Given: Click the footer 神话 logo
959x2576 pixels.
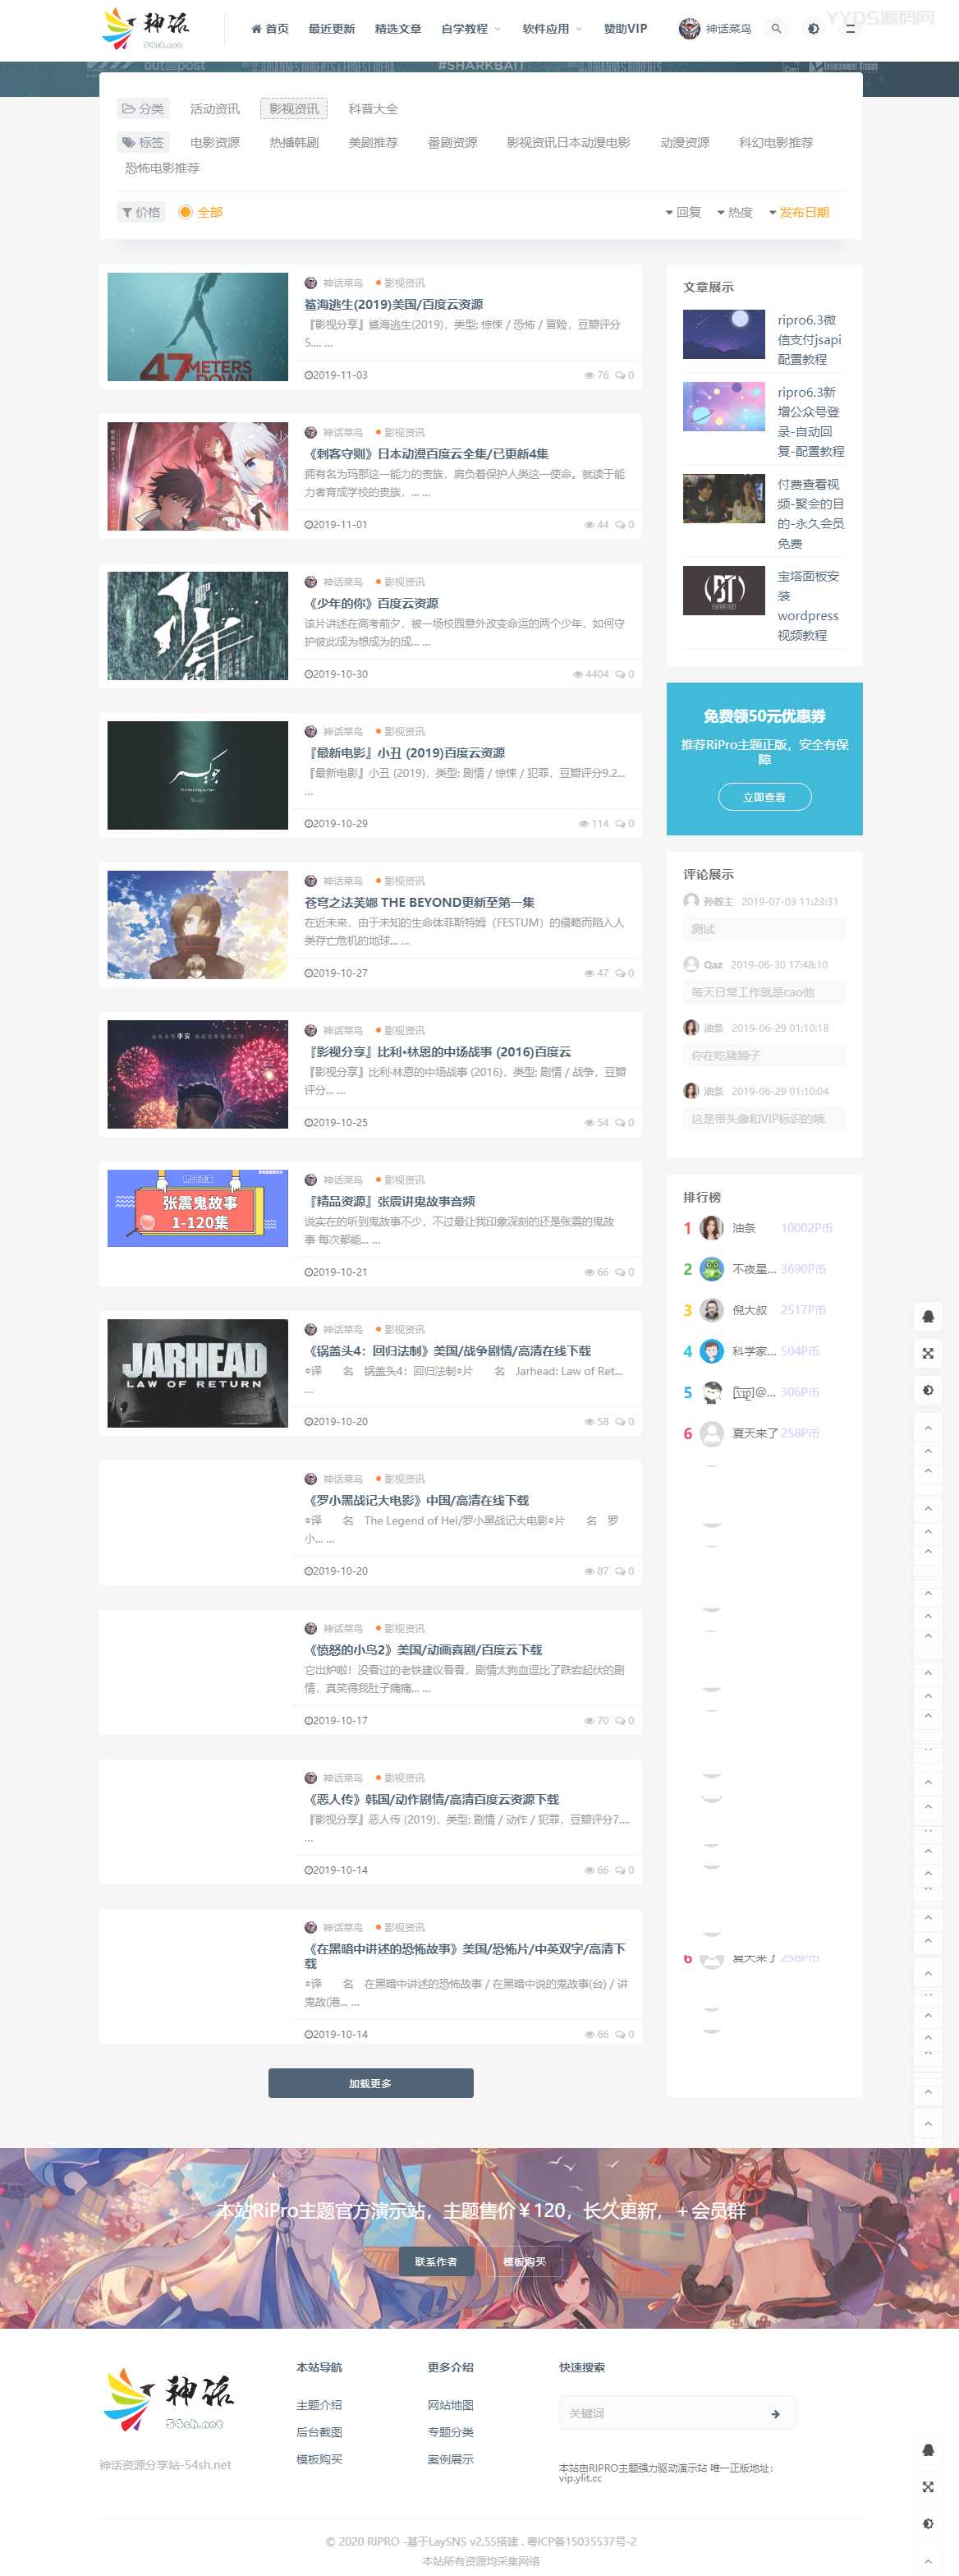Looking at the screenshot, I should (x=169, y=2400).
